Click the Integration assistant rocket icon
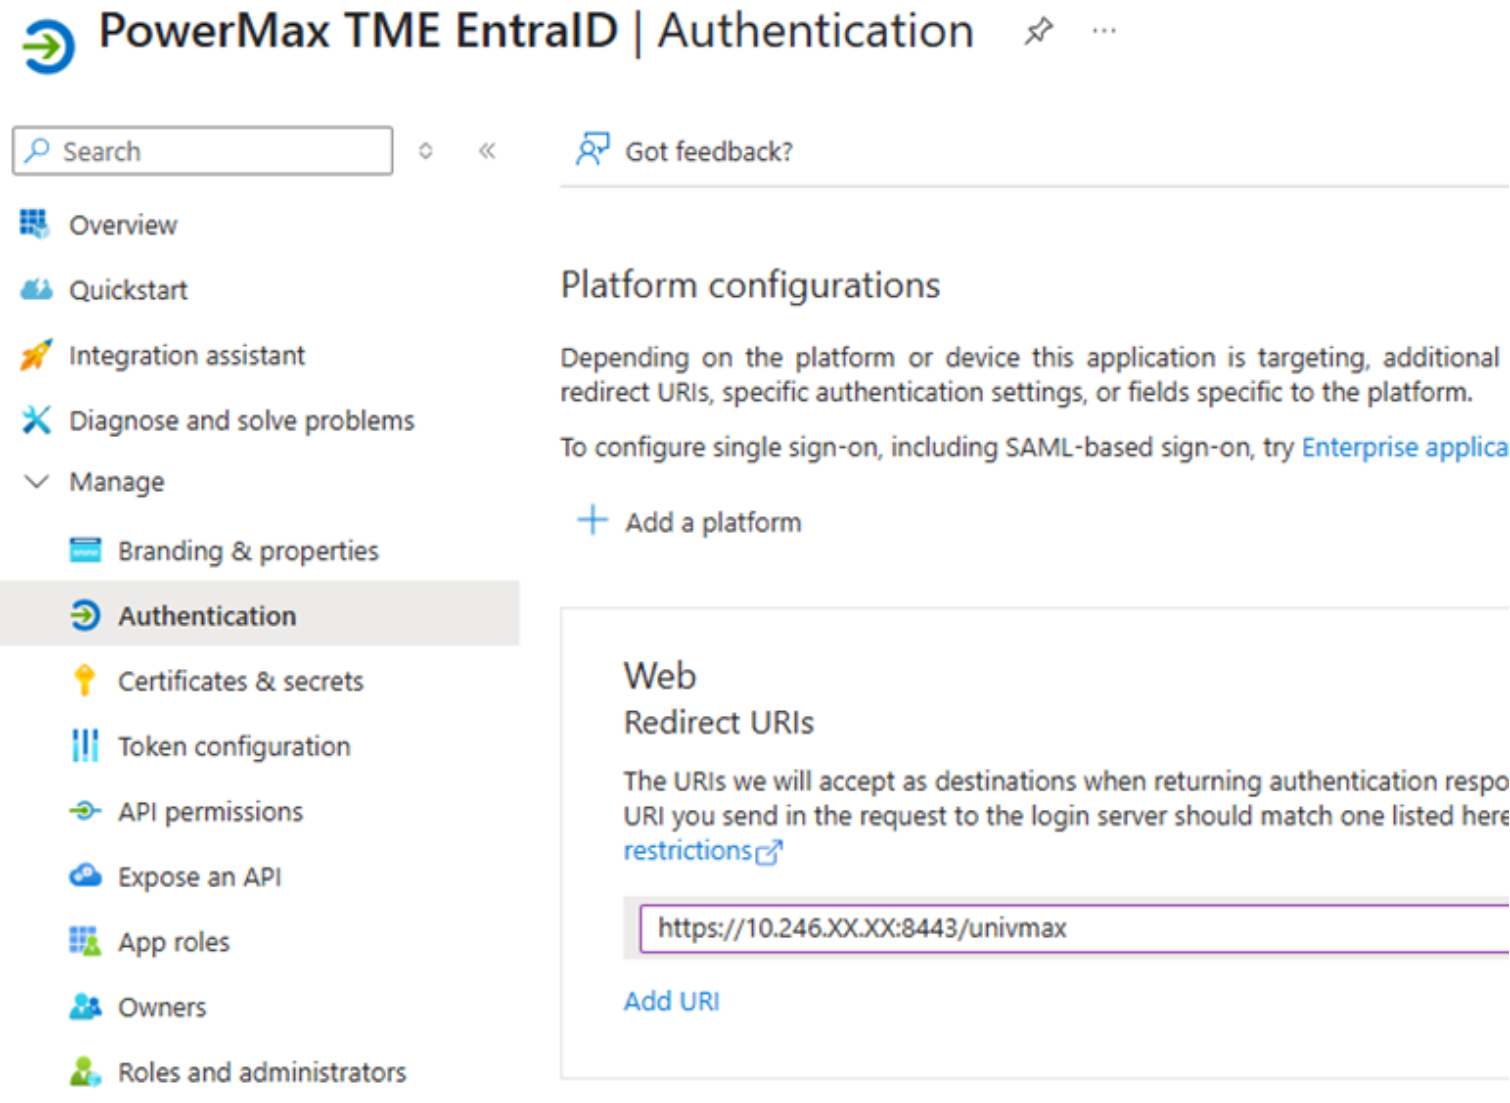 point(36,354)
